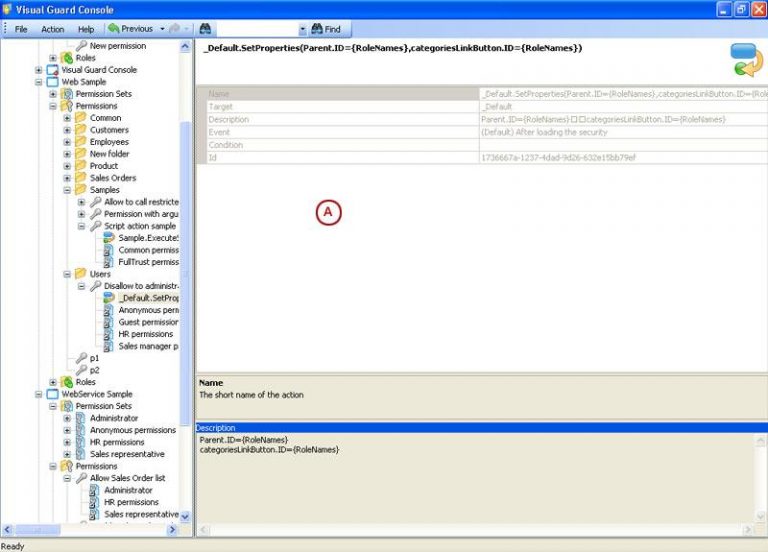Click the Common permission set icon
768x552 pixels.
point(109,250)
